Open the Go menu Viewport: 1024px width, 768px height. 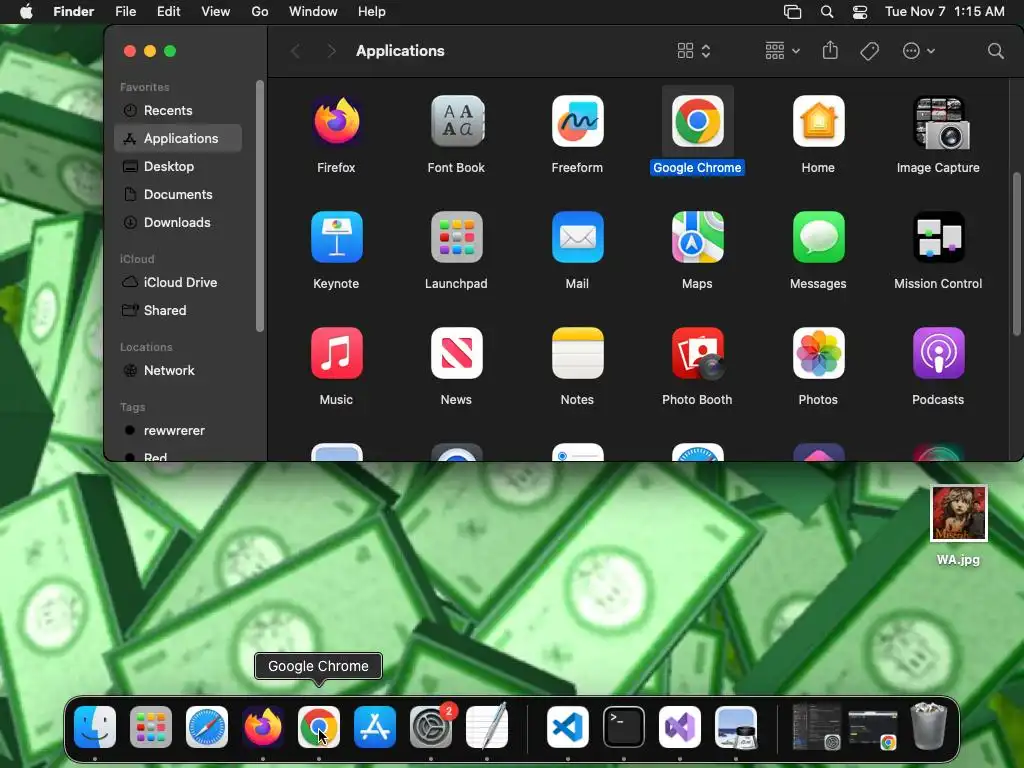(260, 12)
